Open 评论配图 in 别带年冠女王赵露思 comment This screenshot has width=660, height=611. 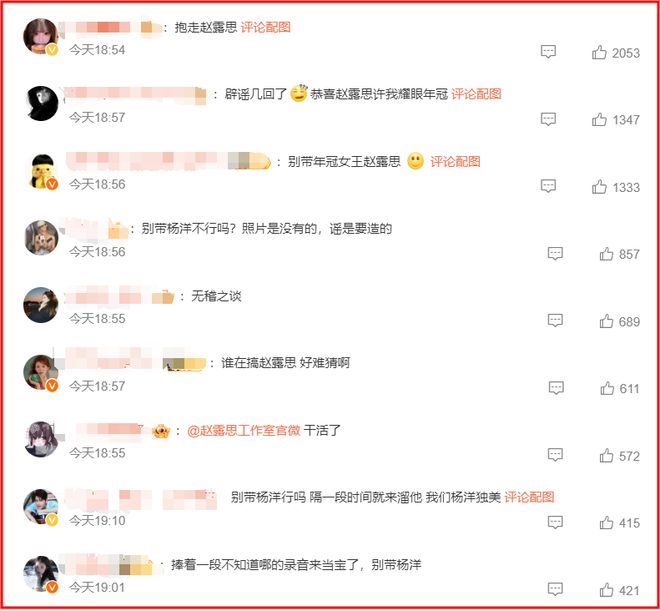pyautogui.click(x=455, y=162)
